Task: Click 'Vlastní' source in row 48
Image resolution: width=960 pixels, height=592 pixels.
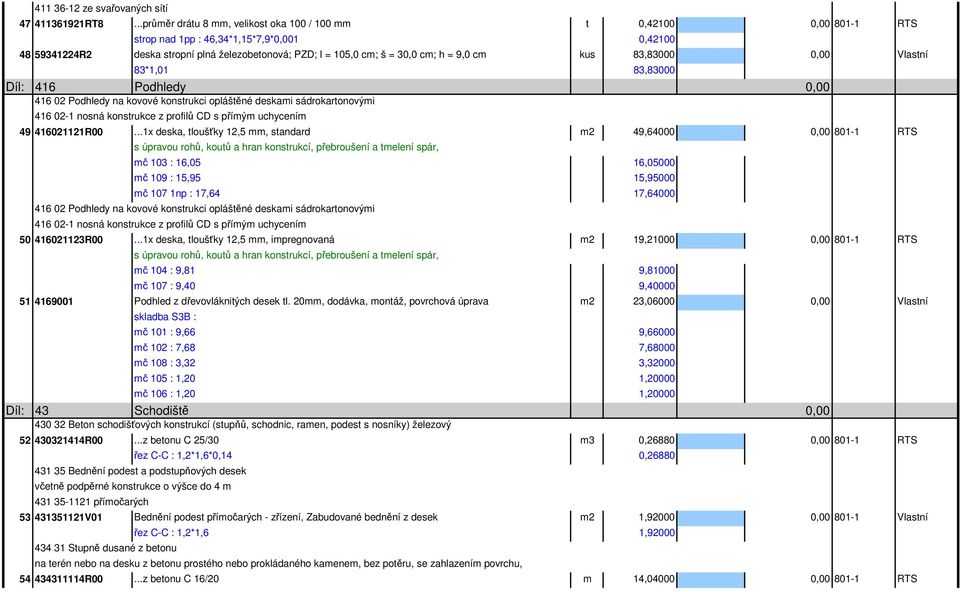Action: pyautogui.click(x=912, y=54)
